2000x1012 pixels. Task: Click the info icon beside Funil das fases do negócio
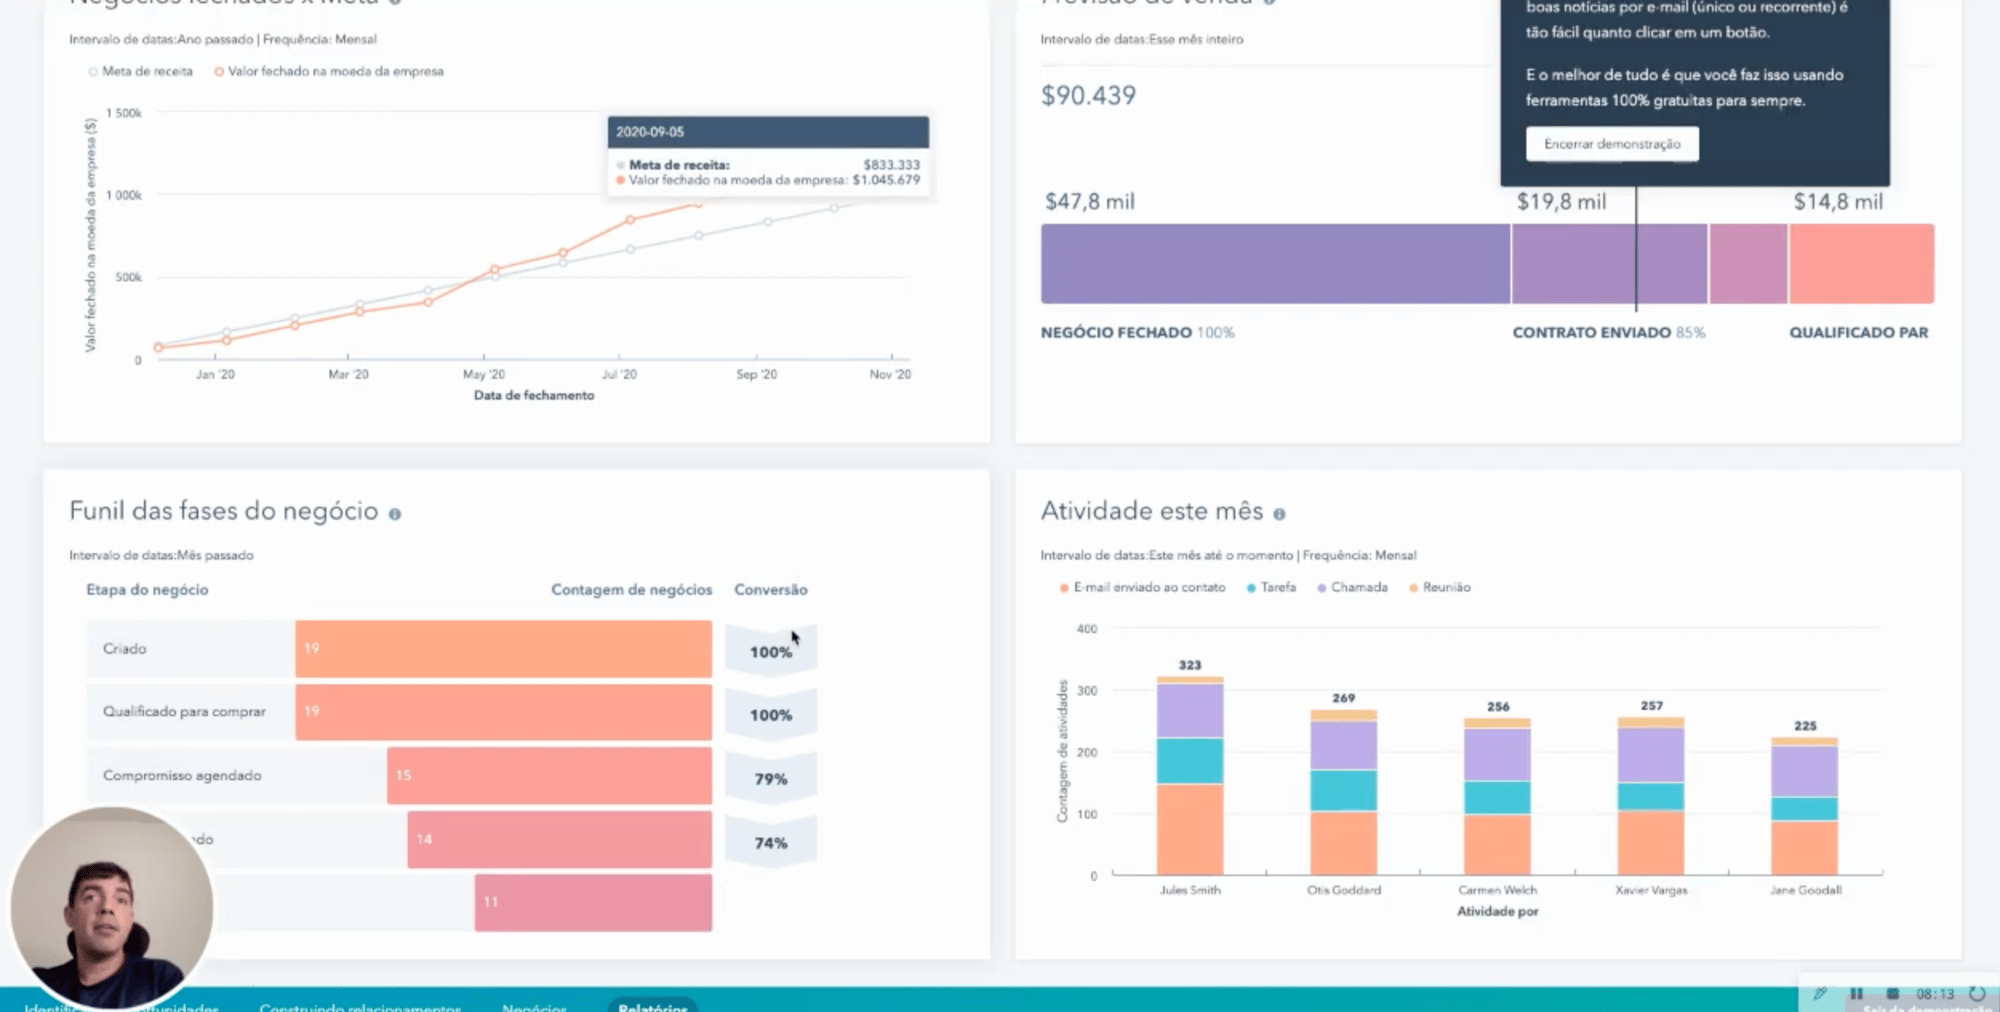[395, 514]
